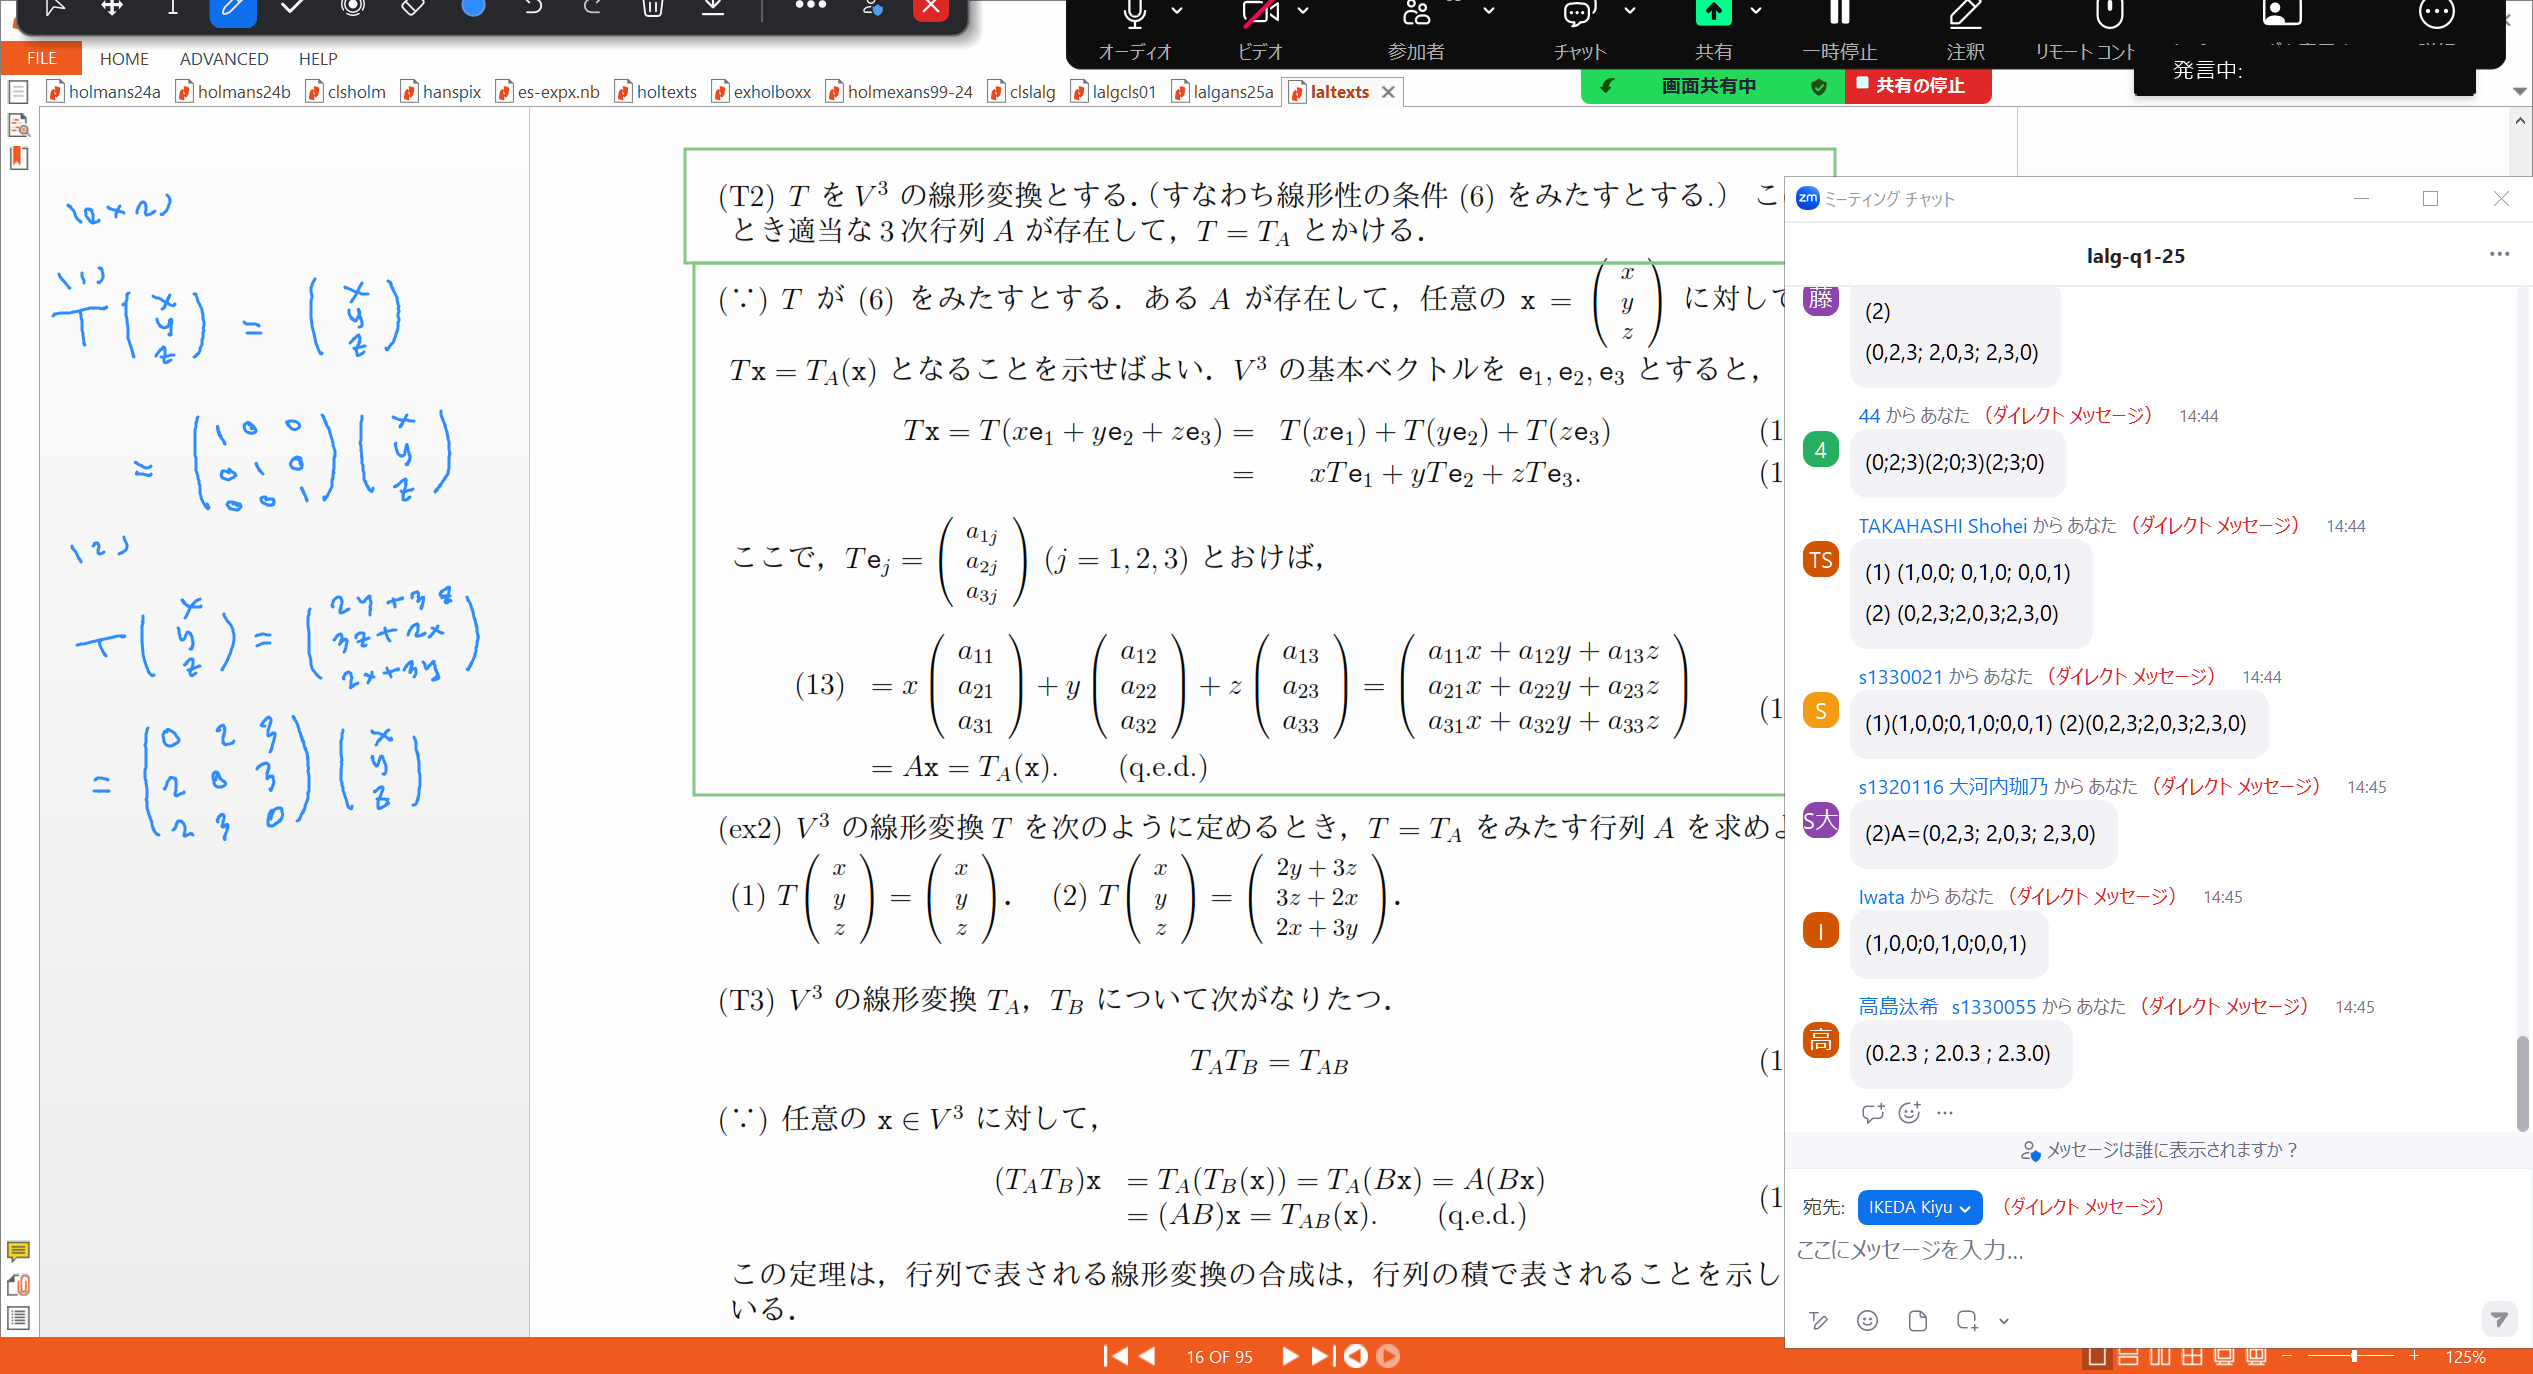Image resolution: width=2533 pixels, height=1374 pixels.
Task: Open the HOME ribbon tab
Action: click(x=124, y=58)
